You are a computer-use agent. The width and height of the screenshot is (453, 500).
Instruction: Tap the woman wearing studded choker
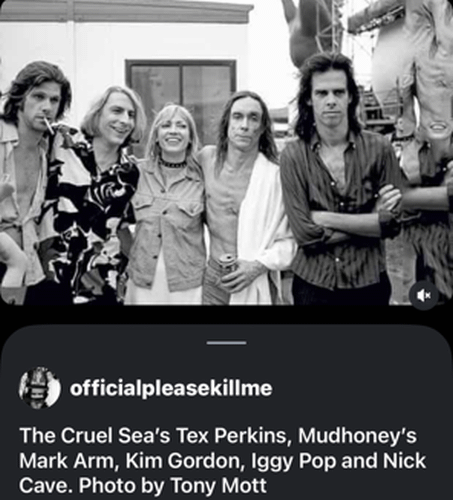pyautogui.click(x=168, y=207)
